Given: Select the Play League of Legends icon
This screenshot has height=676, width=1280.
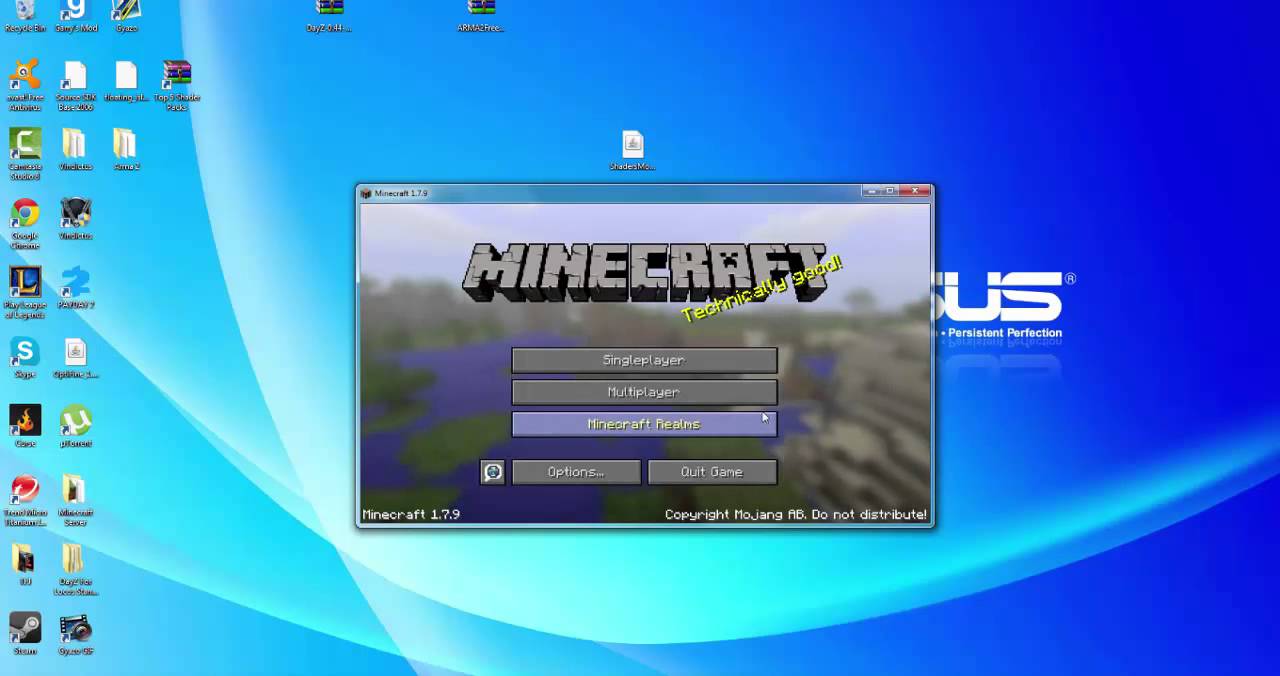Looking at the screenshot, I should (x=25, y=292).
